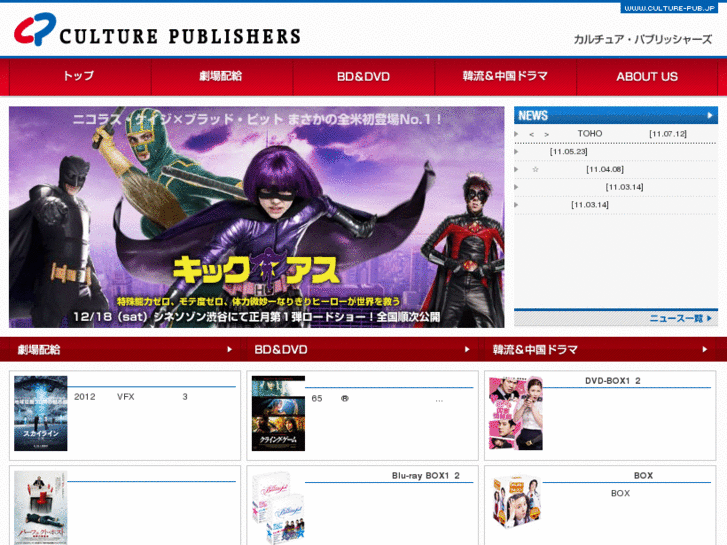Open the パーフェクト・ホスト movie poster
Image resolution: width=727 pixels, height=545 pixels.
[41, 508]
